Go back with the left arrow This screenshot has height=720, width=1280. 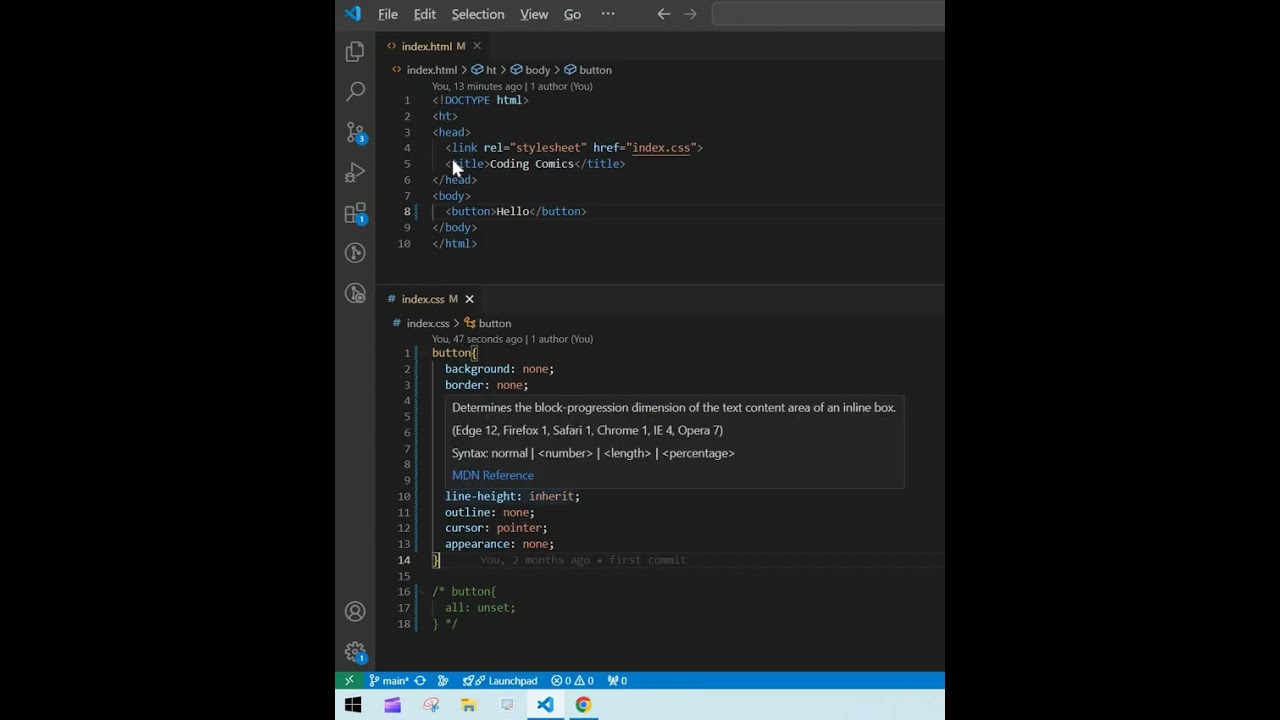point(663,14)
